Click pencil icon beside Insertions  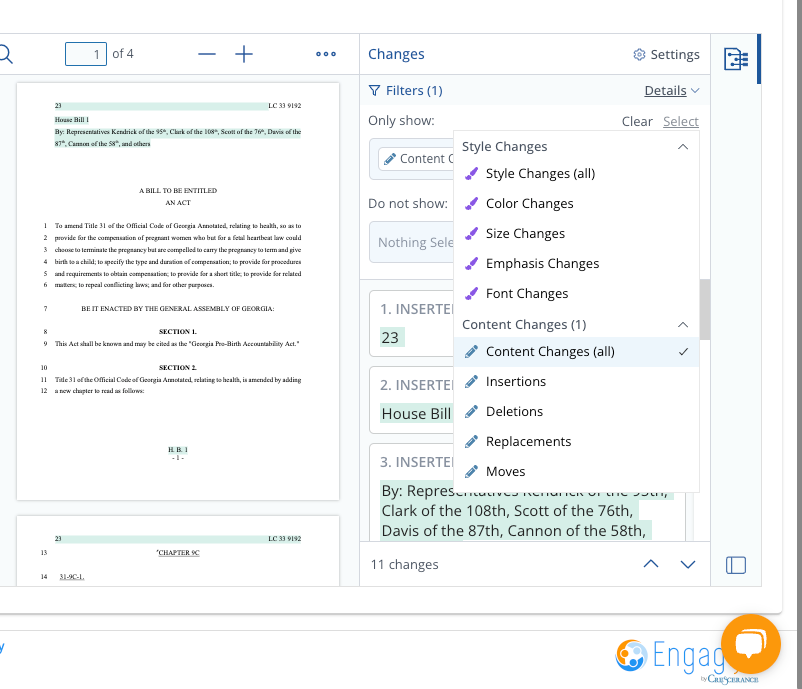(471, 382)
